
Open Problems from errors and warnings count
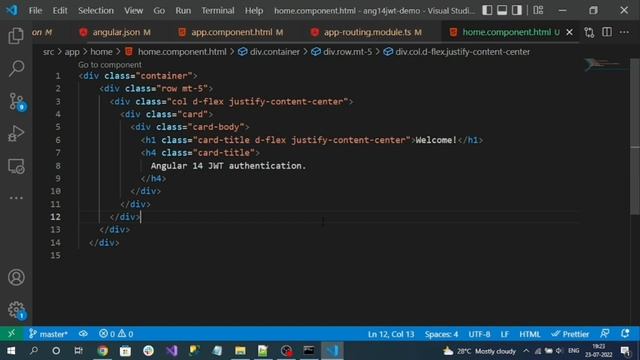116,334
